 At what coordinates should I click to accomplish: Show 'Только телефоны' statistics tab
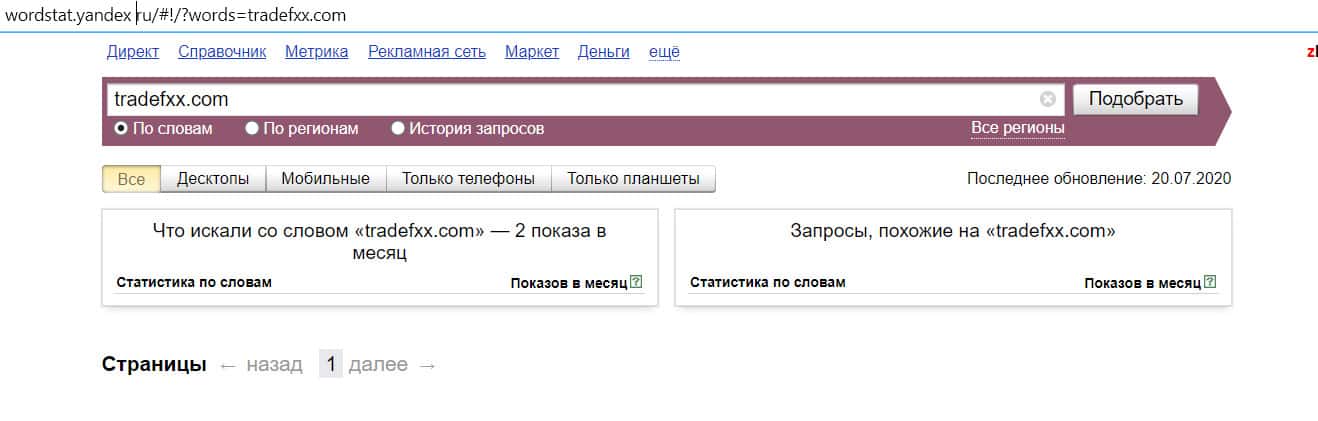click(468, 179)
